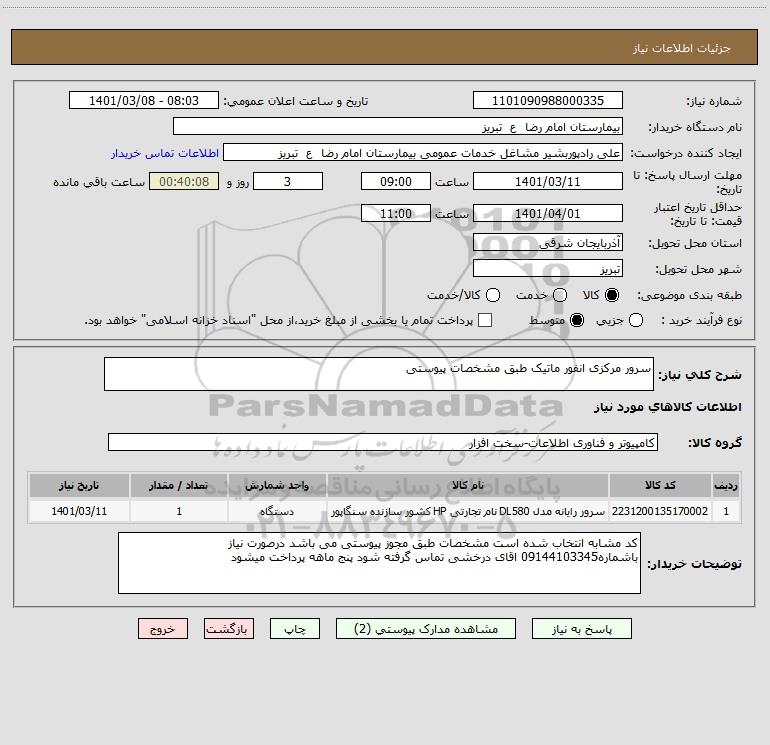The width and height of the screenshot is (770, 745).
Task: Click the تعداد / مقدار column header
Action: point(179,485)
